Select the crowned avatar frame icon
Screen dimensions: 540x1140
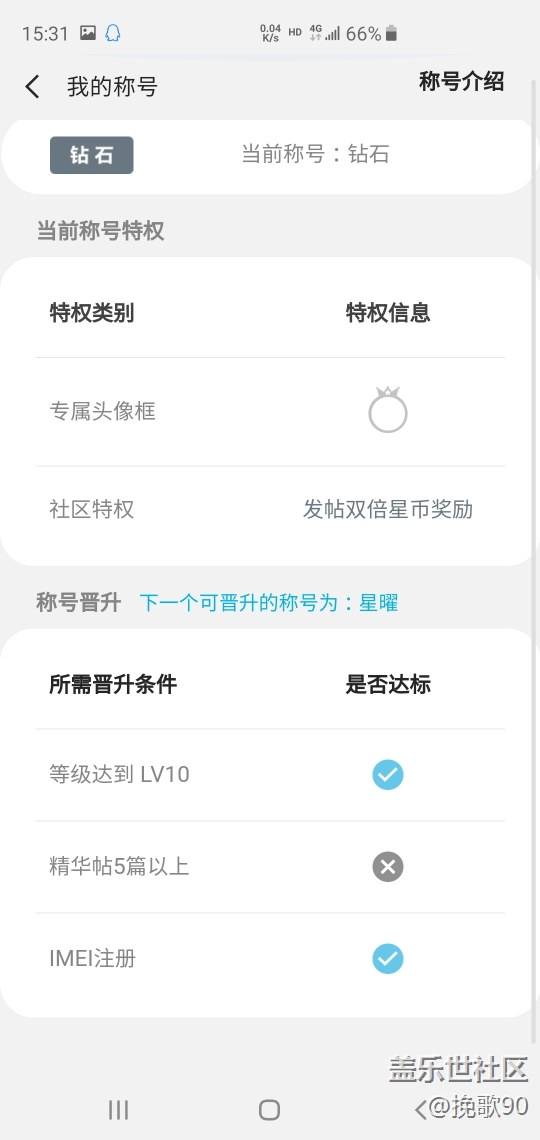(x=387, y=411)
